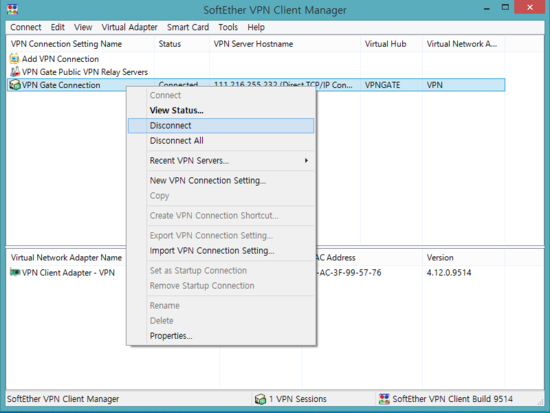This screenshot has height=413, width=550.
Task: Click SoftEther VPN Client Build 9514 text
Action: [452, 399]
